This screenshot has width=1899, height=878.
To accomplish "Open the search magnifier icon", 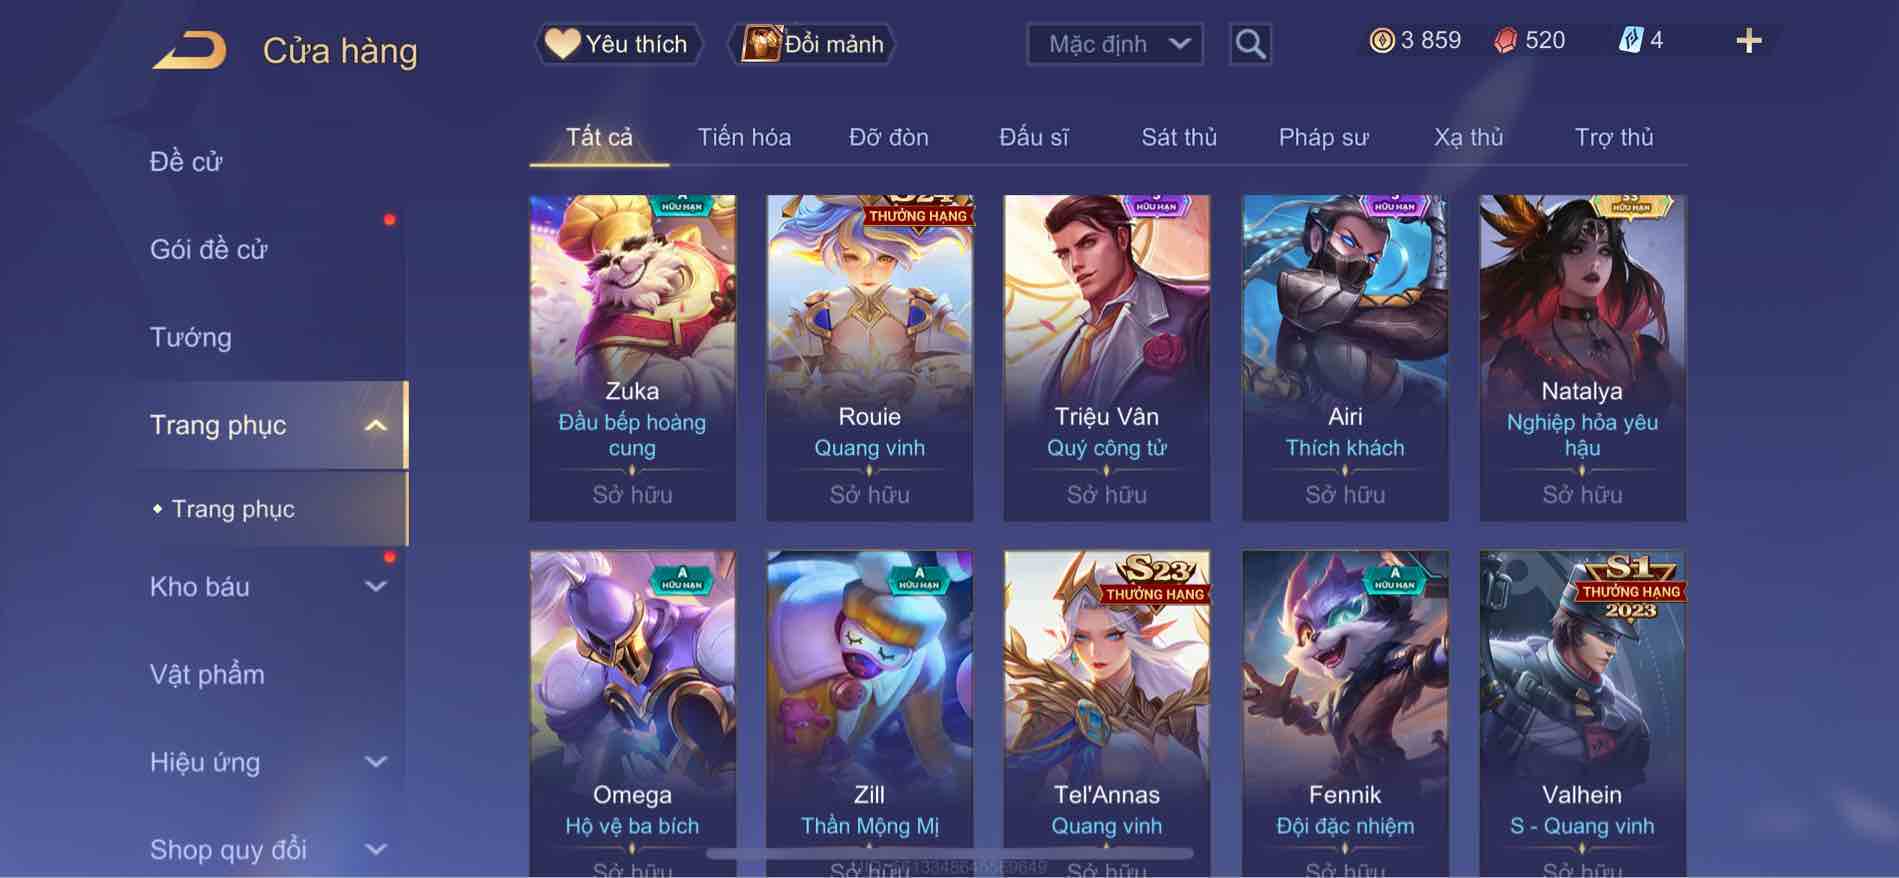I will pos(1250,44).
